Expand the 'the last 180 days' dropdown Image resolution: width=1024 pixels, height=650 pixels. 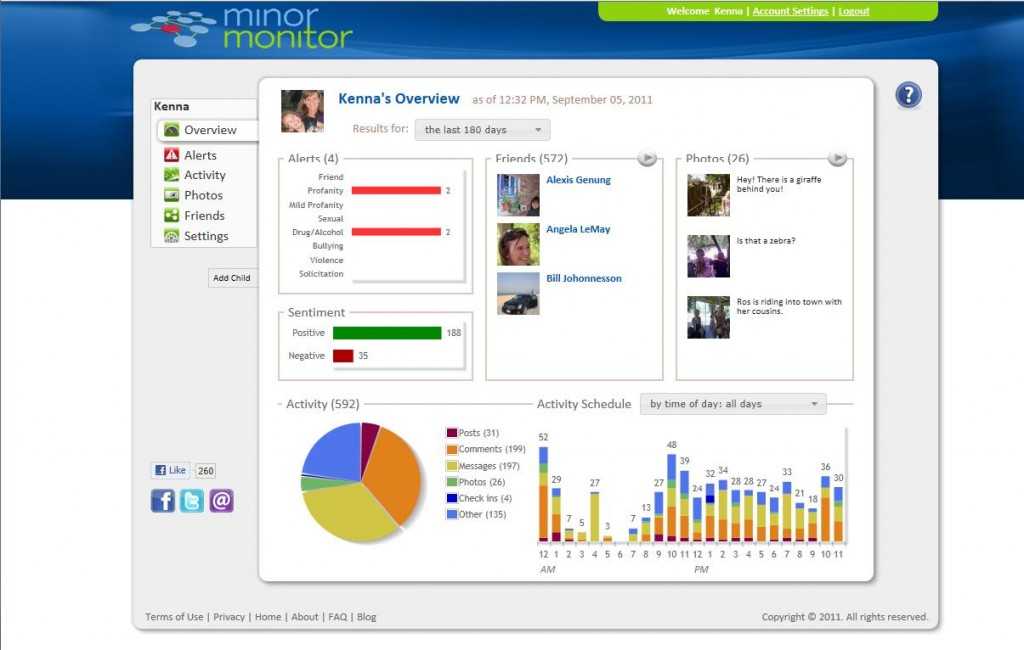482,130
